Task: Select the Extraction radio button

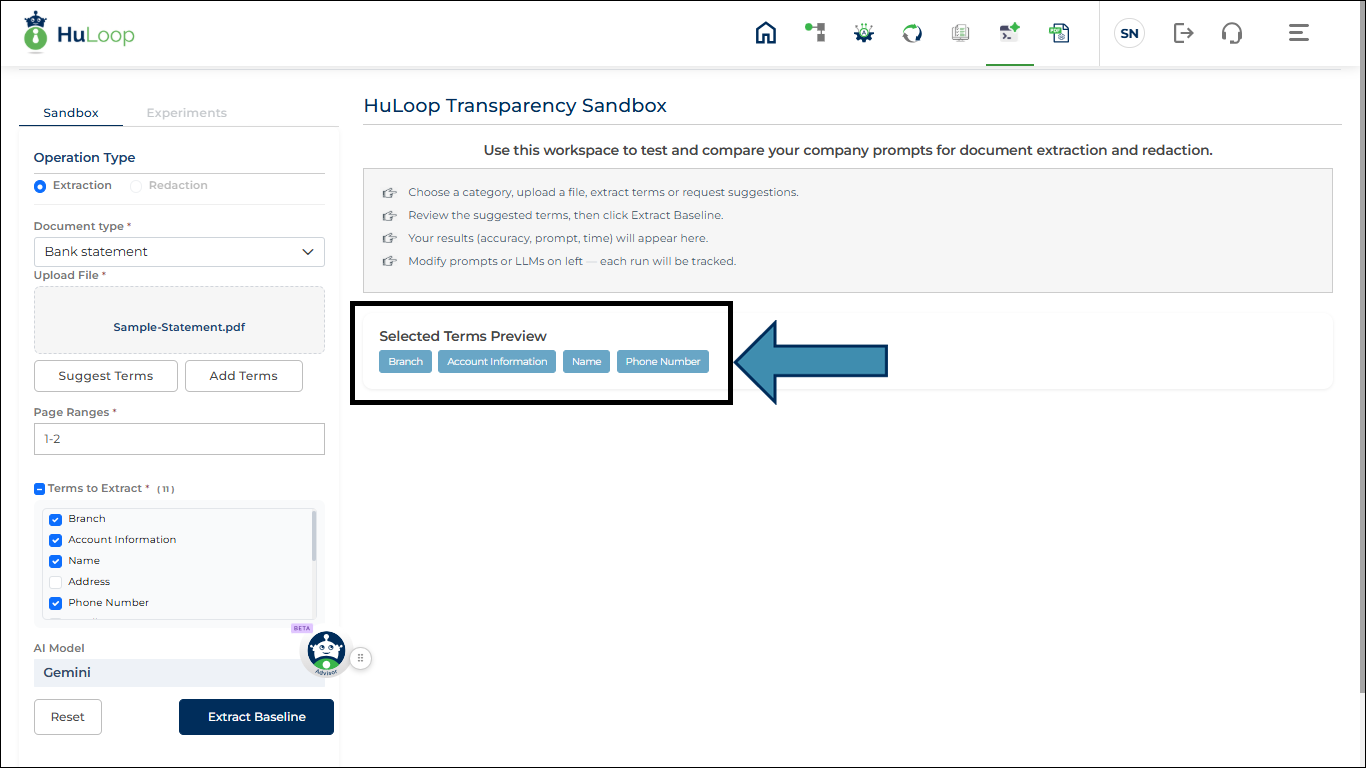Action: [40, 186]
